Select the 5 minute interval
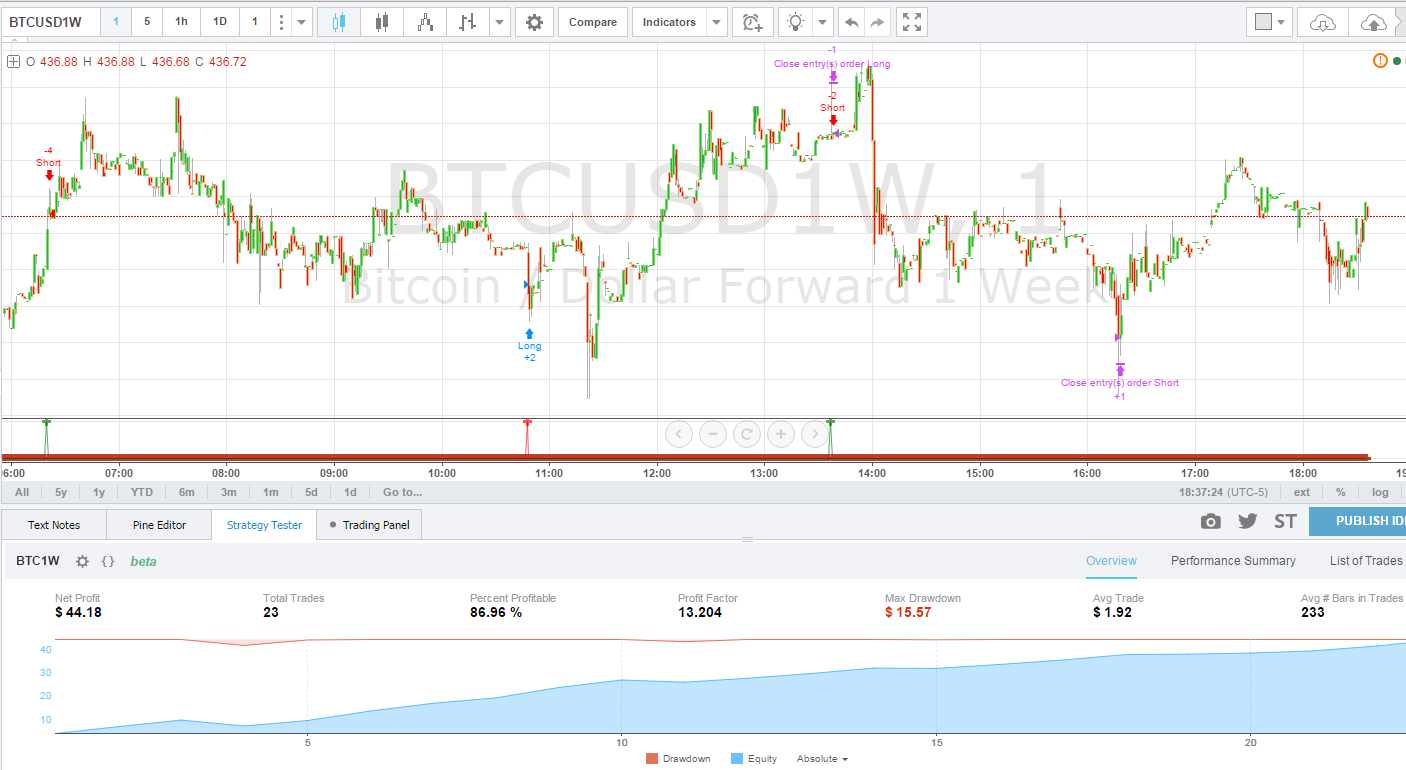The image size is (1406, 770). point(147,22)
